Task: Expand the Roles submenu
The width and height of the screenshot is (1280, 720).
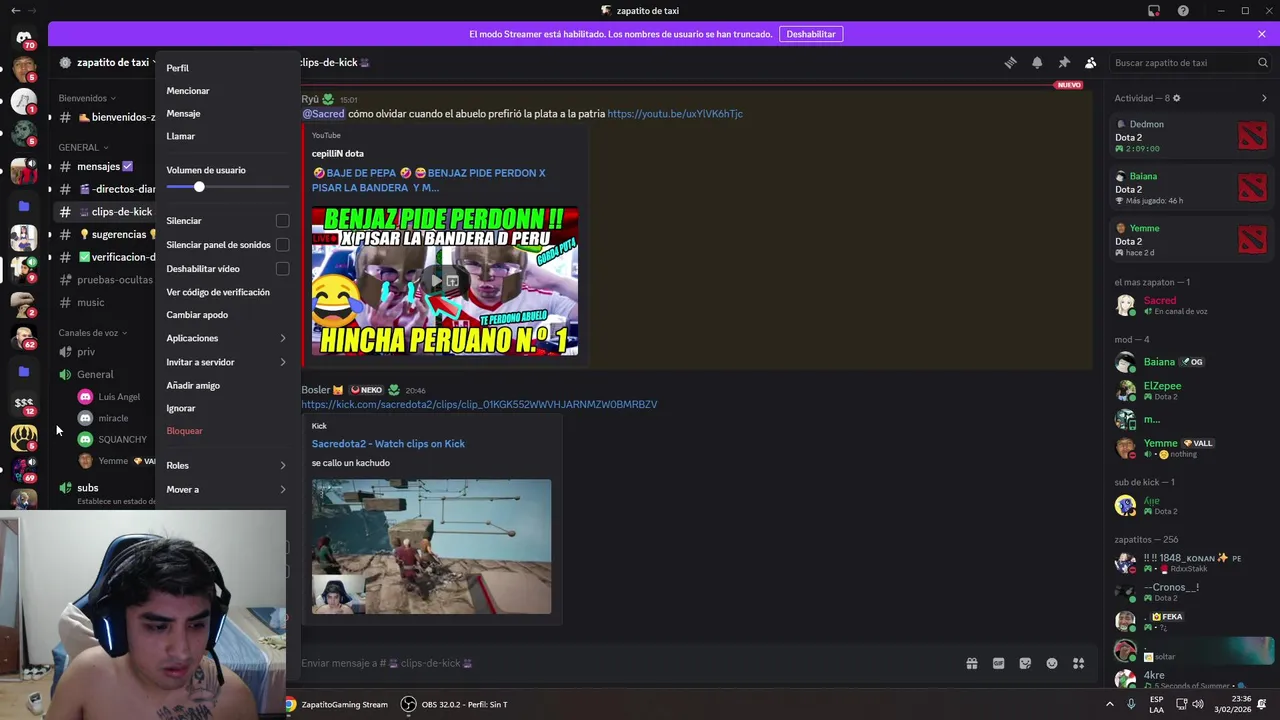Action: point(226,465)
